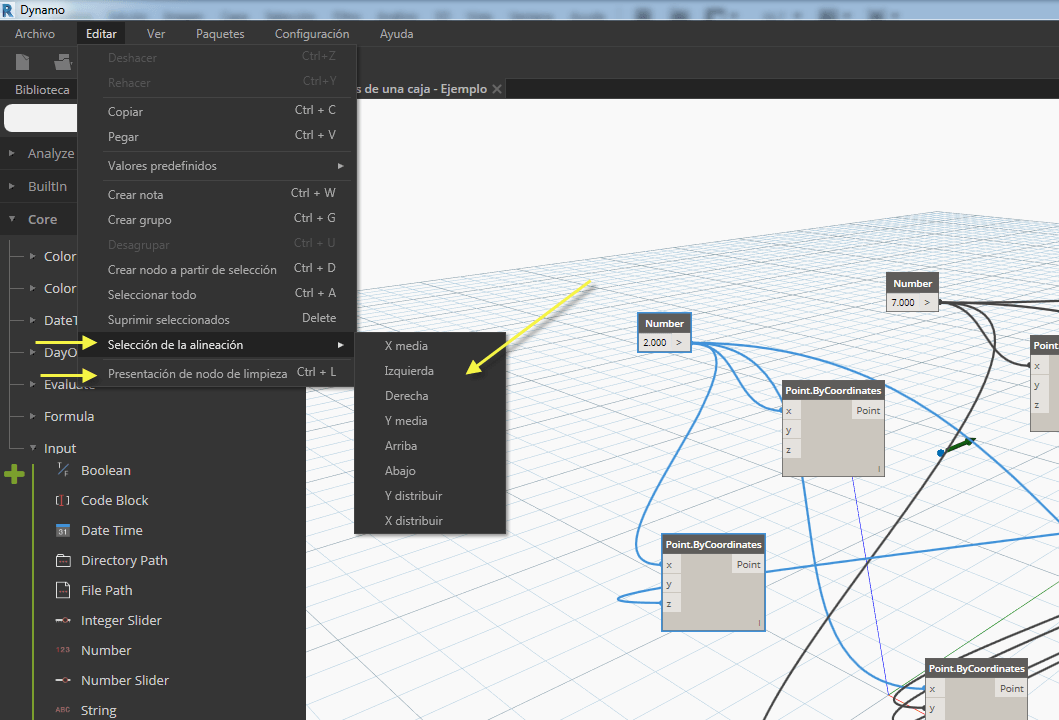Click the Boolean label in Input list

tap(106, 470)
